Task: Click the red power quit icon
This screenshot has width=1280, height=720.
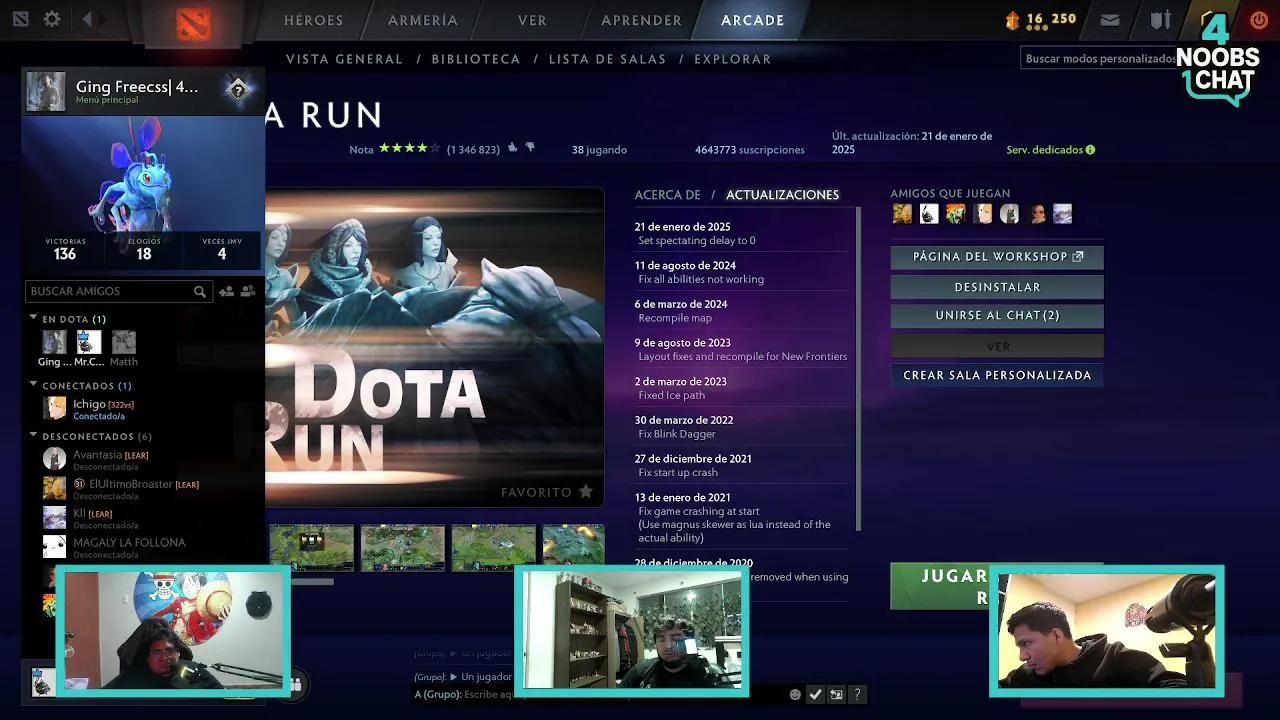Action: pyautogui.click(x=1258, y=20)
